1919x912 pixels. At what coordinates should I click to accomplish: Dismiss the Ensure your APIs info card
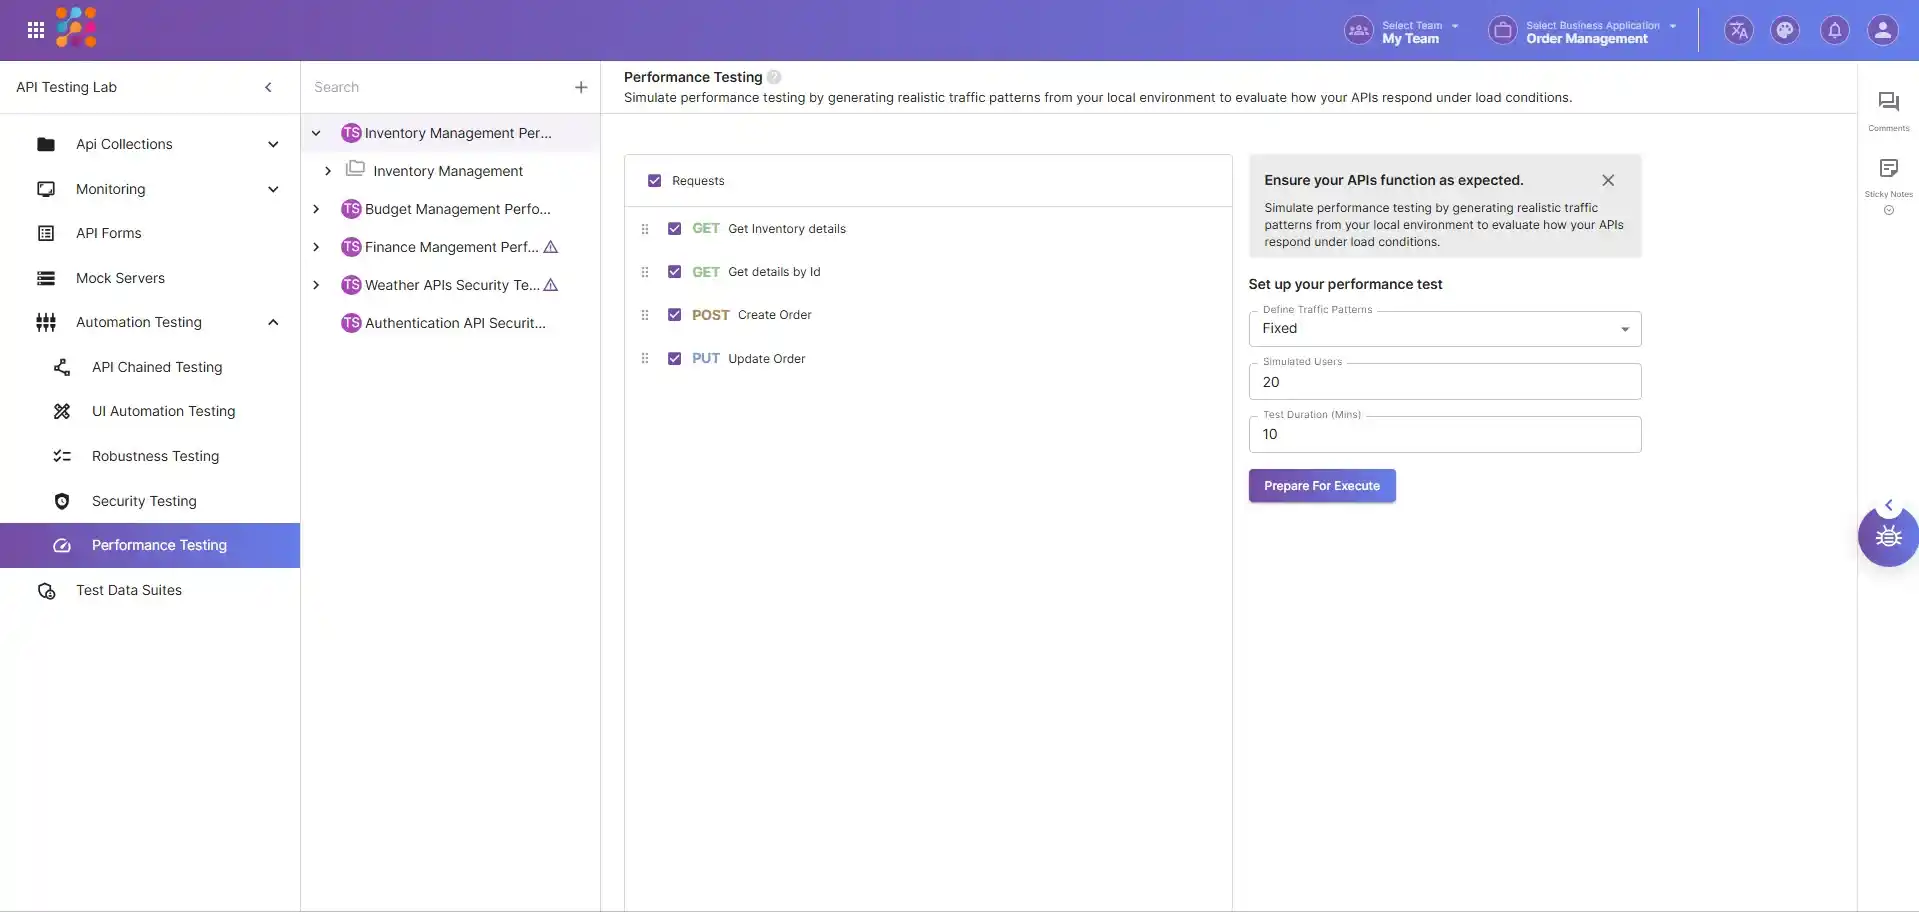[1608, 180]
